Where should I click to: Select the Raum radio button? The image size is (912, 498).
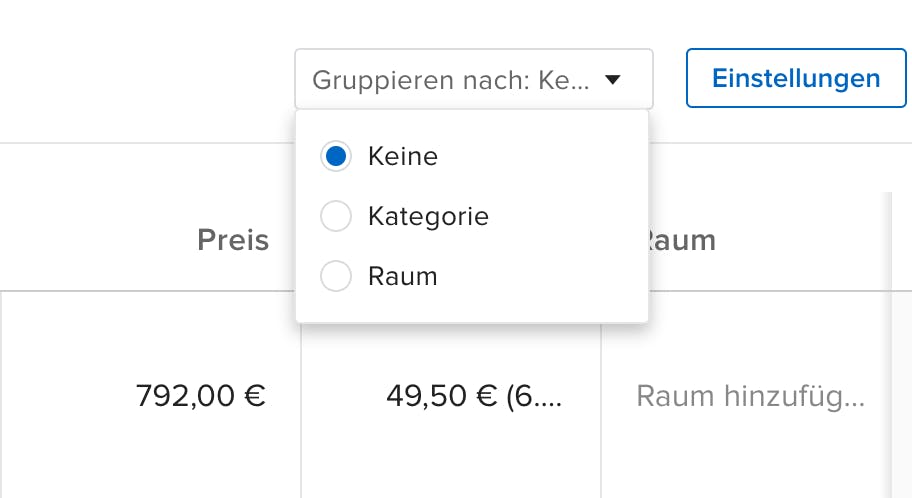[x=336, y=276]
